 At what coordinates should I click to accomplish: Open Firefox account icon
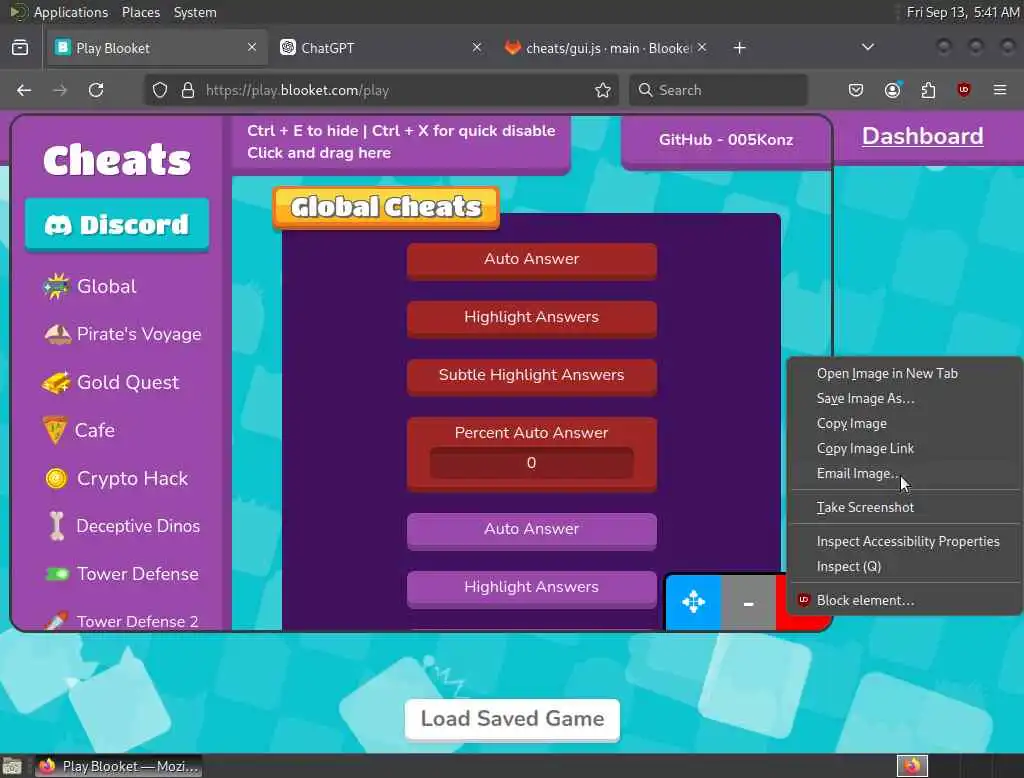pos(893,90)
